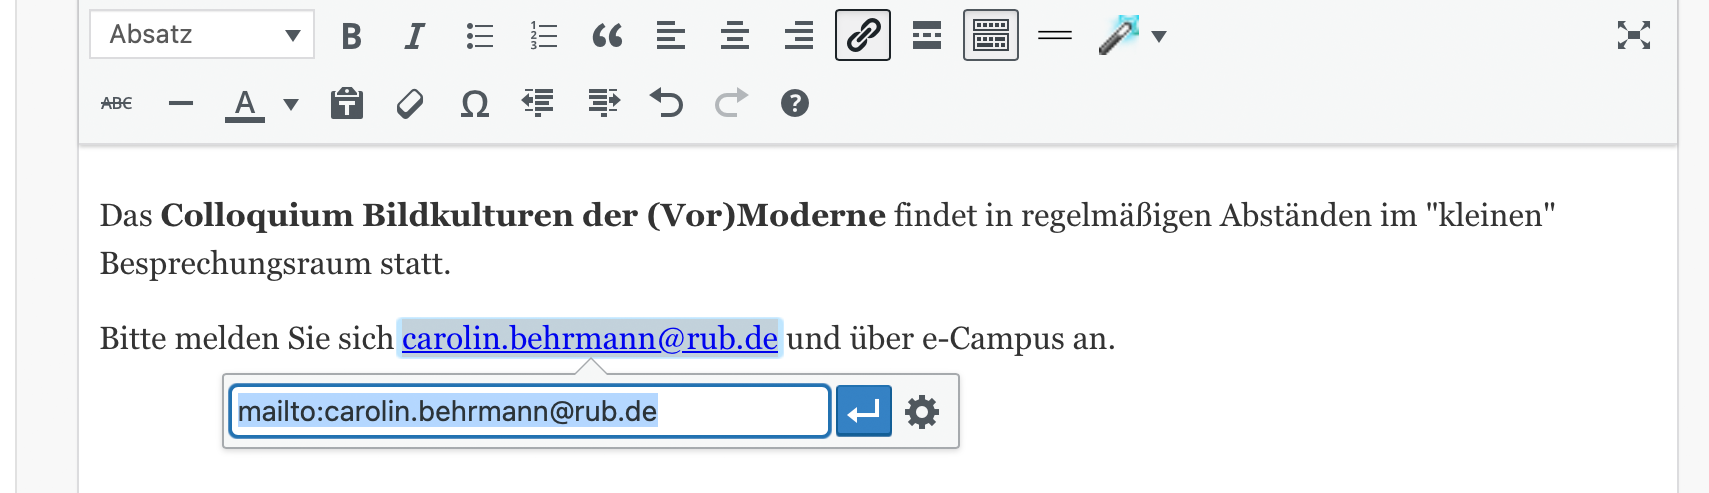
Task: Insert a bulleted list
Action: pos(479,36)
